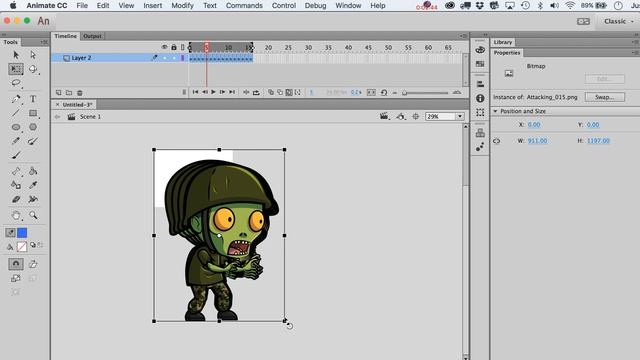The image size is (640, 360).
Task: Toggle show all layers as outlines
Action: tap(182, 47)
